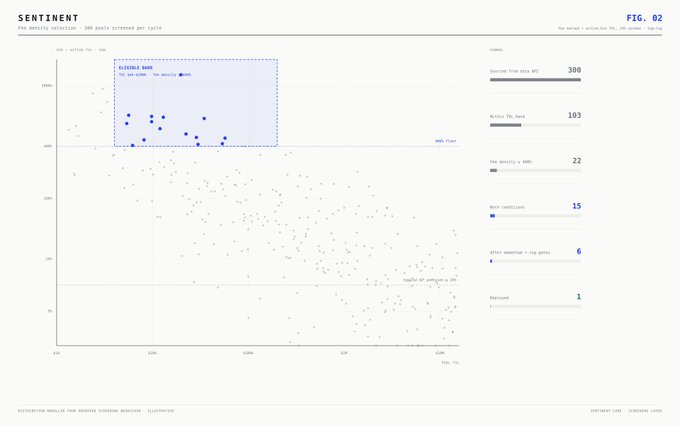Click the value 103 in funnel

pyautogui.click(x=574, y=115)
